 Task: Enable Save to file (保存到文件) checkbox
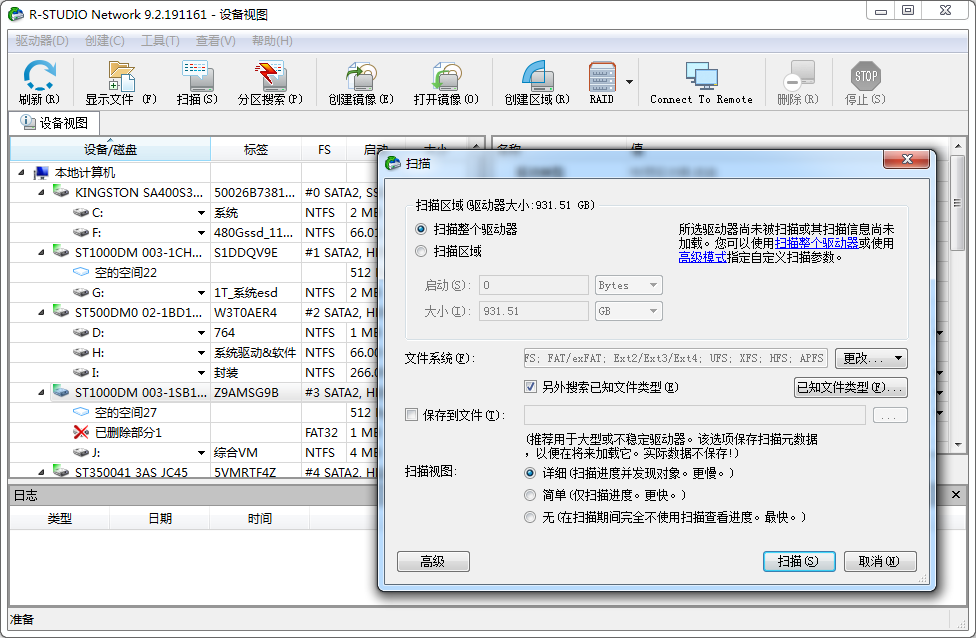click(x=411, y=415)
